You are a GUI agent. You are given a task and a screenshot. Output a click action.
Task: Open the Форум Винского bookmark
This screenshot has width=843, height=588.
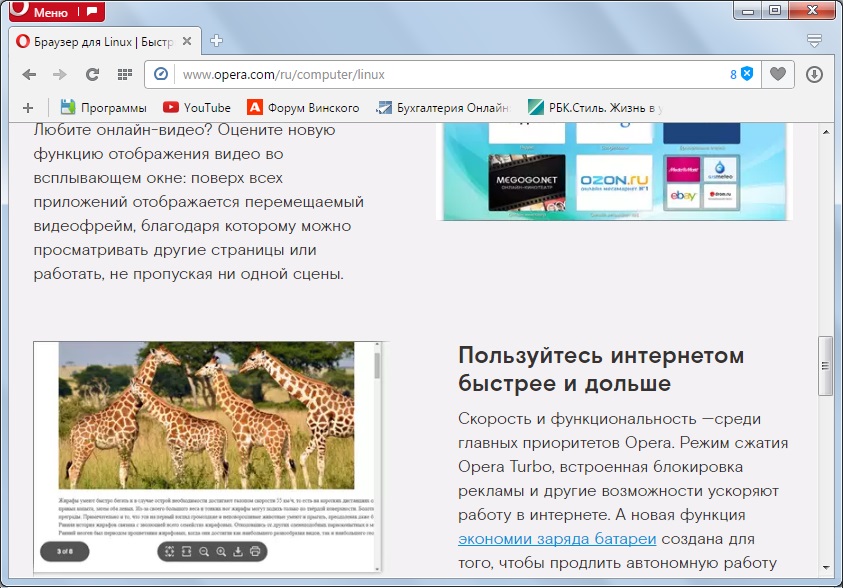tap(303, 107)
